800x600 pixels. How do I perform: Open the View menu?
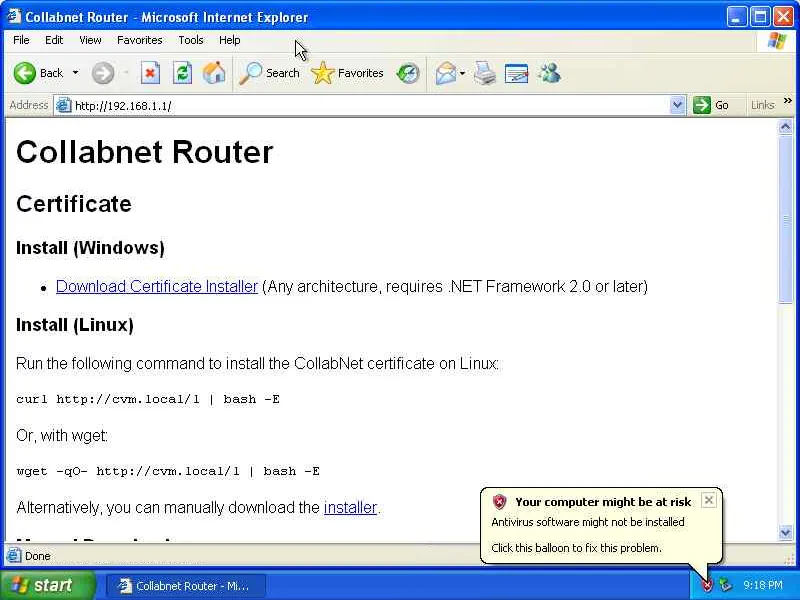coord(90,40)
